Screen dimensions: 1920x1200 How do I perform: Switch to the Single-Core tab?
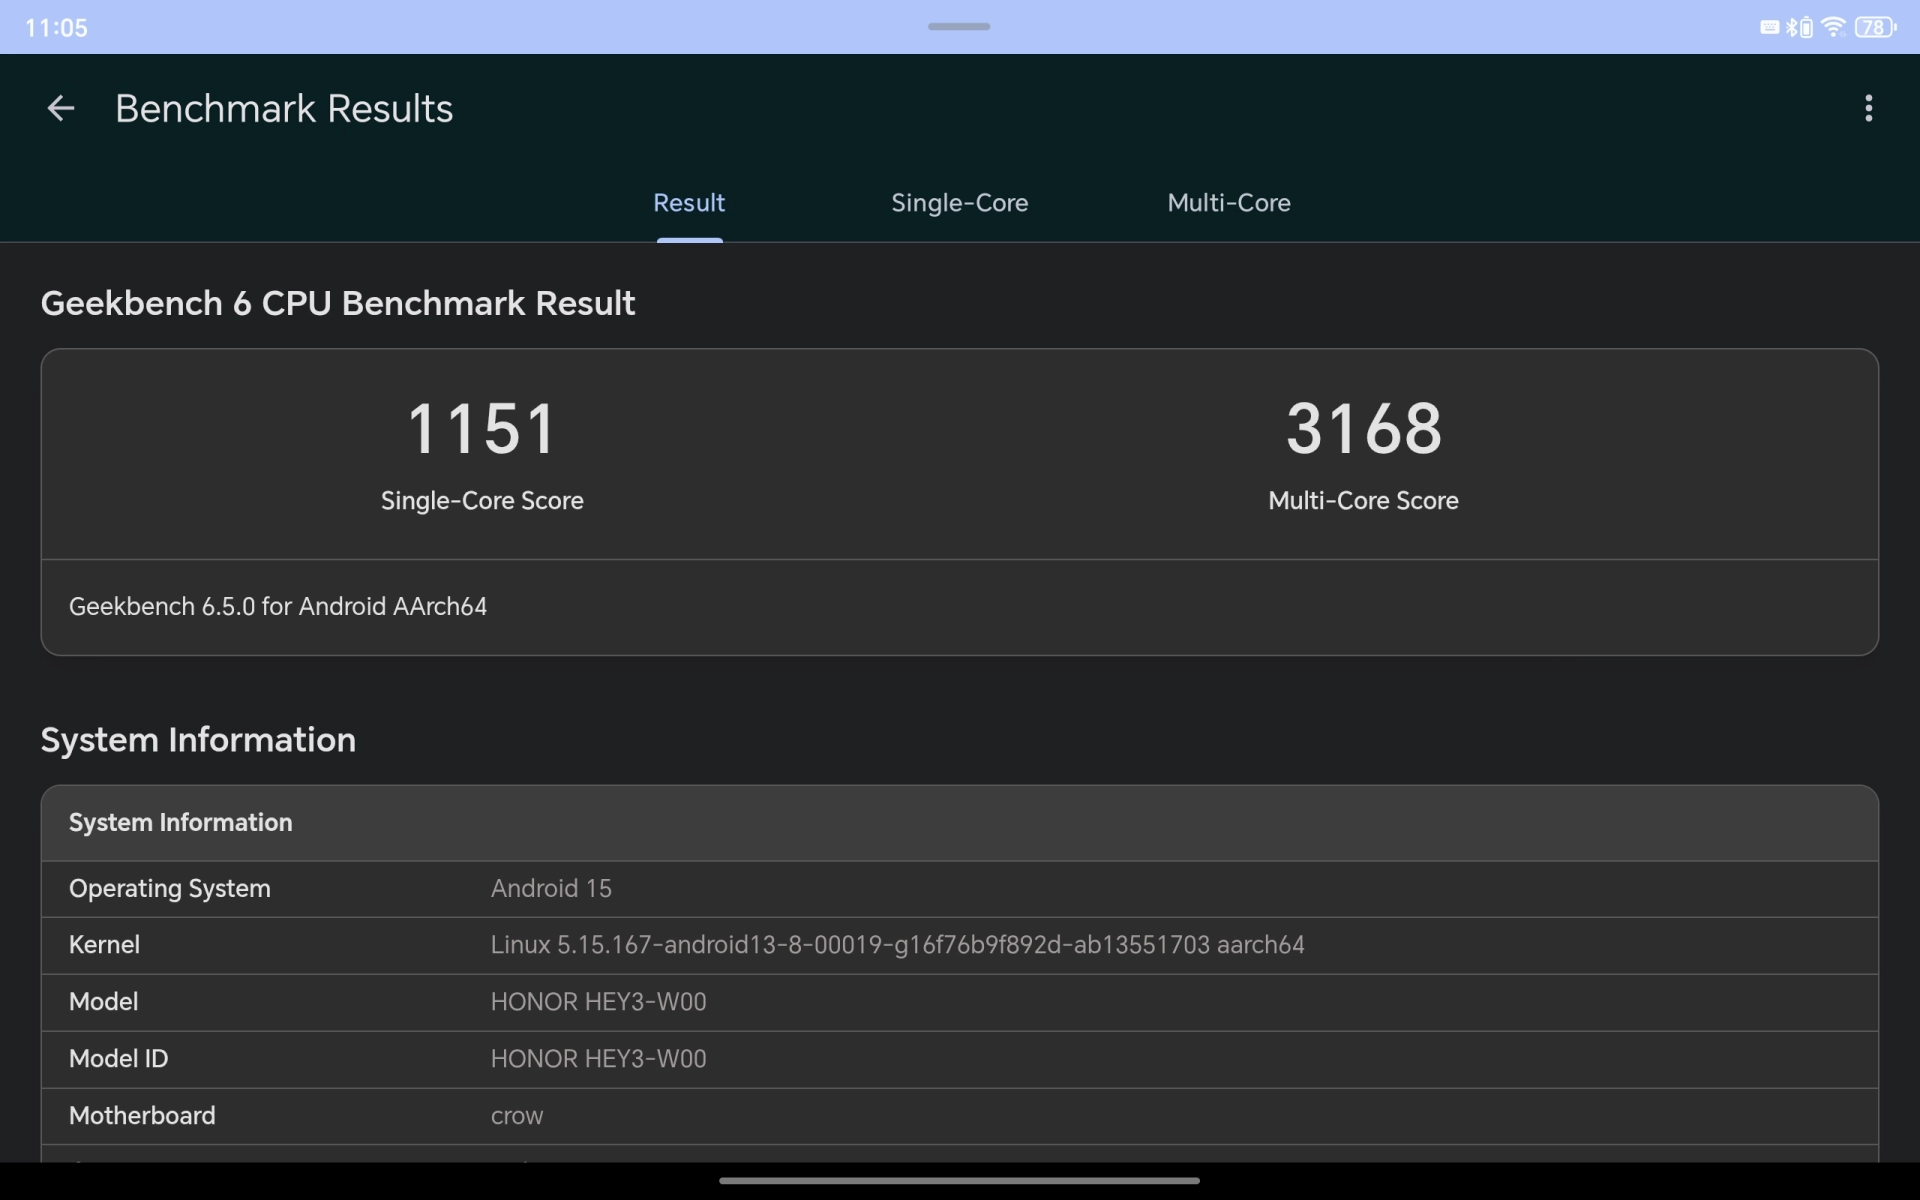point(959,203)
